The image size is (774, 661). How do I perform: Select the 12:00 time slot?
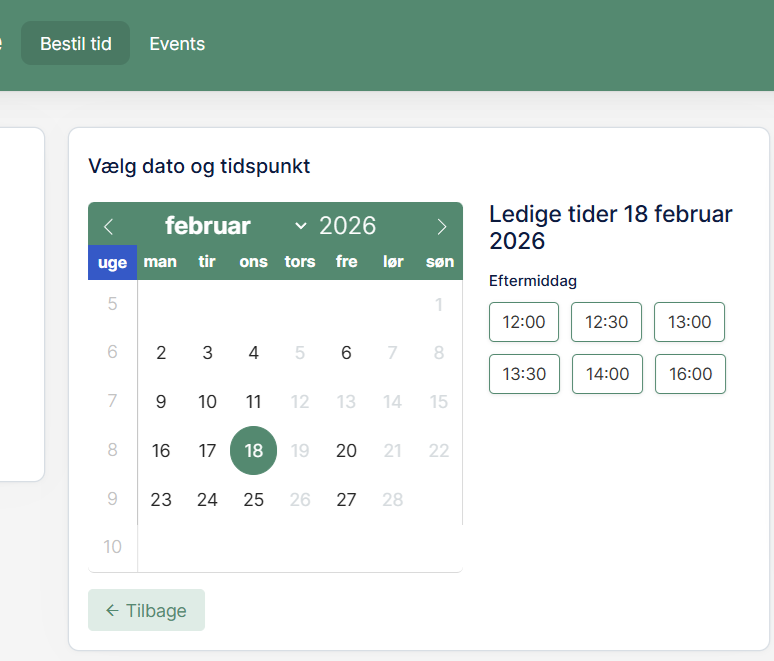tap(524, 322)
